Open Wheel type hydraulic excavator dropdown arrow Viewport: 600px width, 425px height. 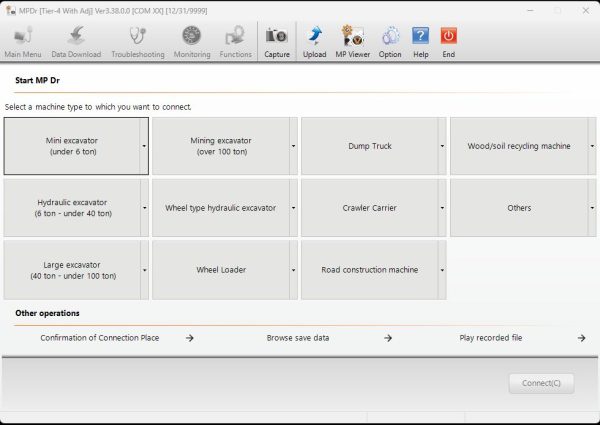coord(293,208)
